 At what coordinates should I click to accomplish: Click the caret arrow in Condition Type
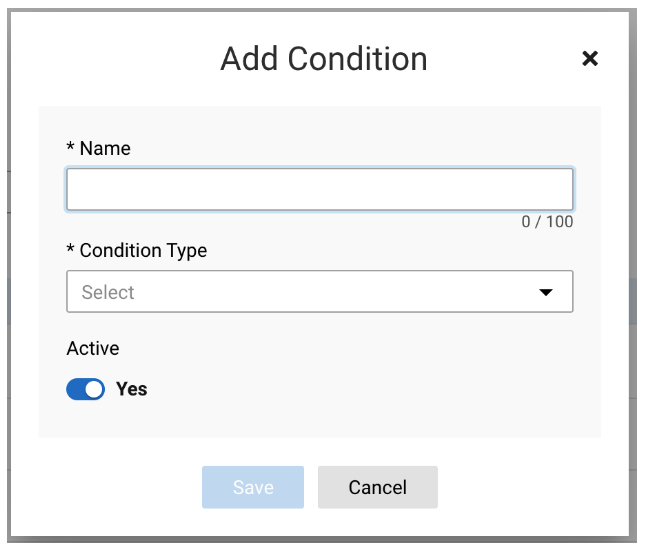(546, 292)
